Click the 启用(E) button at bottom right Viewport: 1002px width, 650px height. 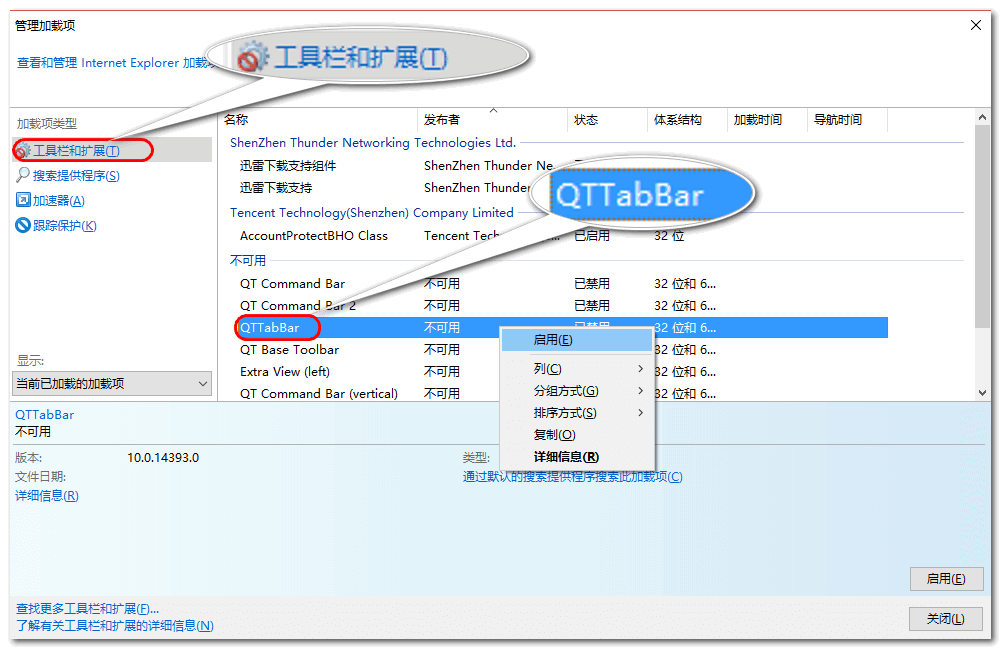tap(946, 579)
